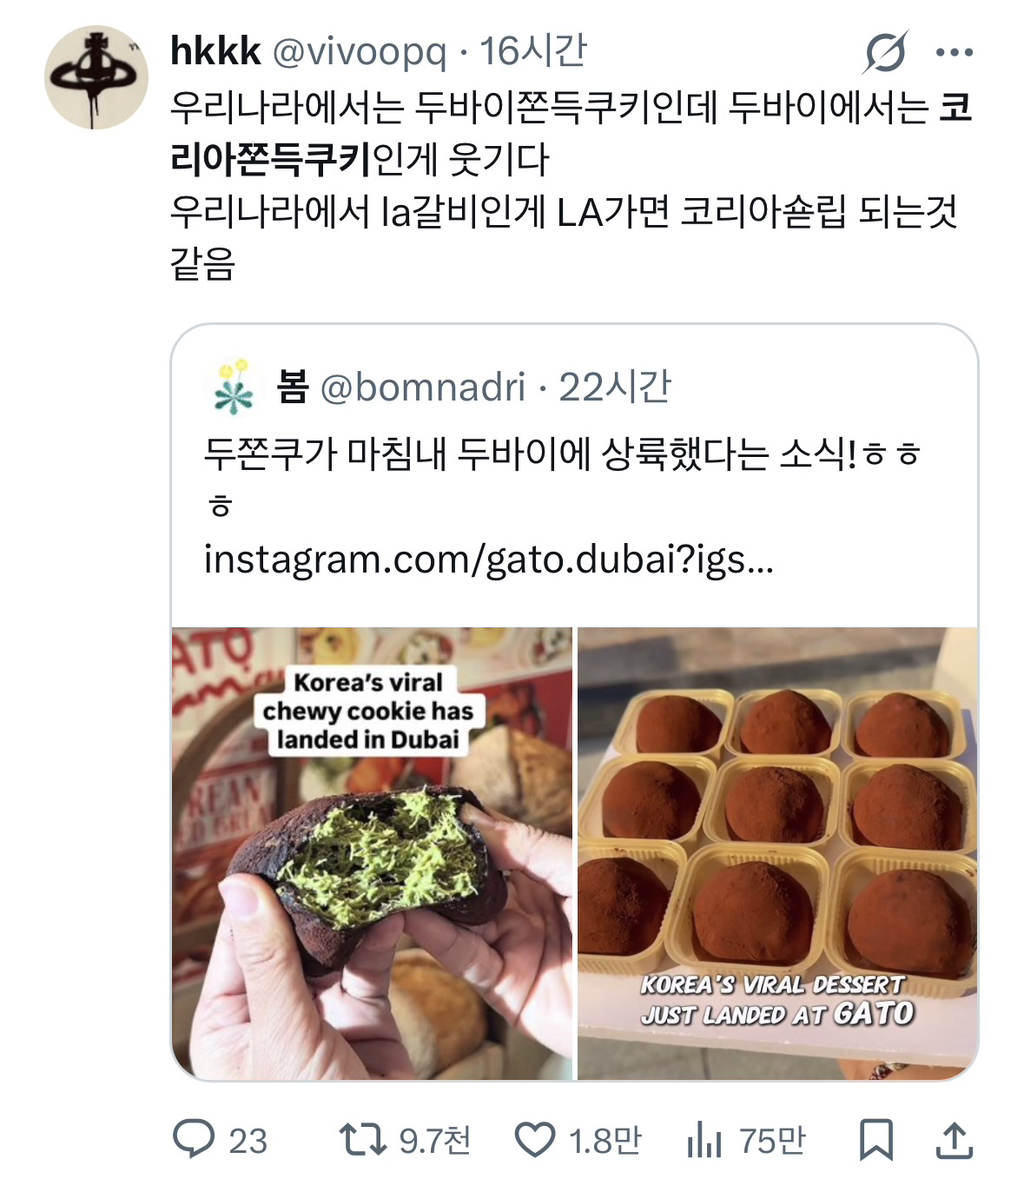The width and height of the screenshot is (1024, 1192).
Task: Bookmark this tweet
Action: 876,1140
